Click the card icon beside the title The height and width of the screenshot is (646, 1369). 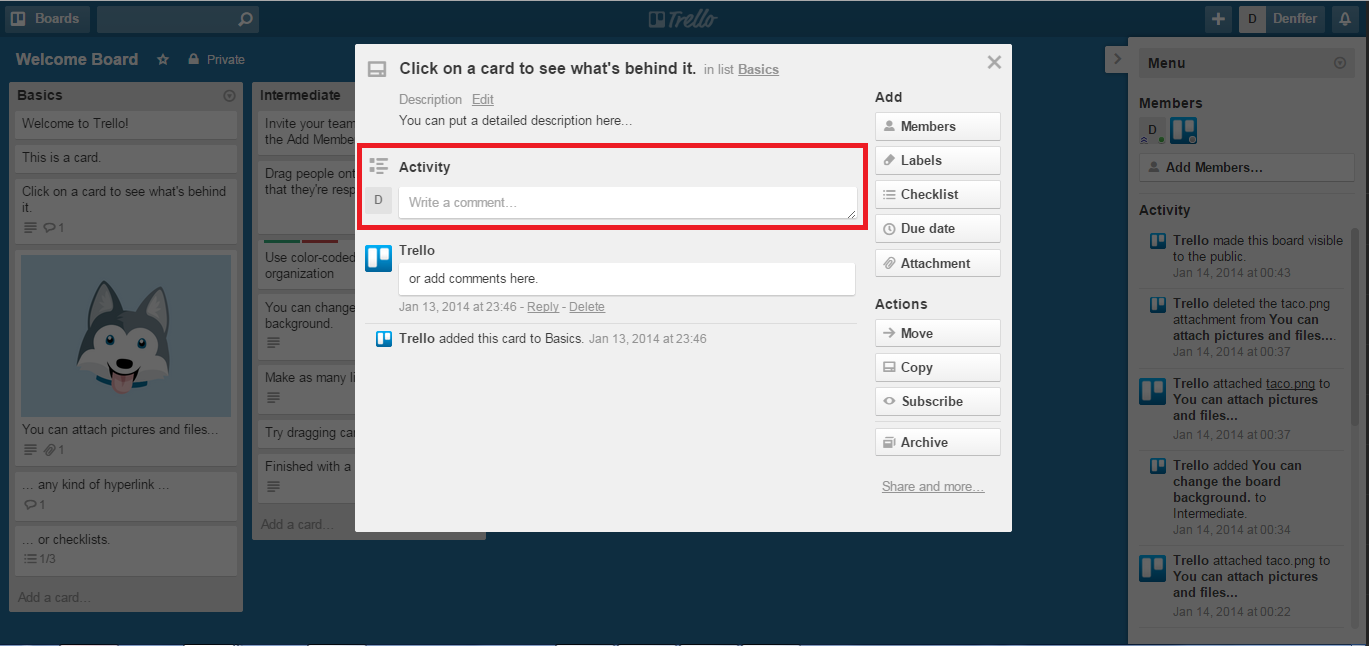coord(377,69)
